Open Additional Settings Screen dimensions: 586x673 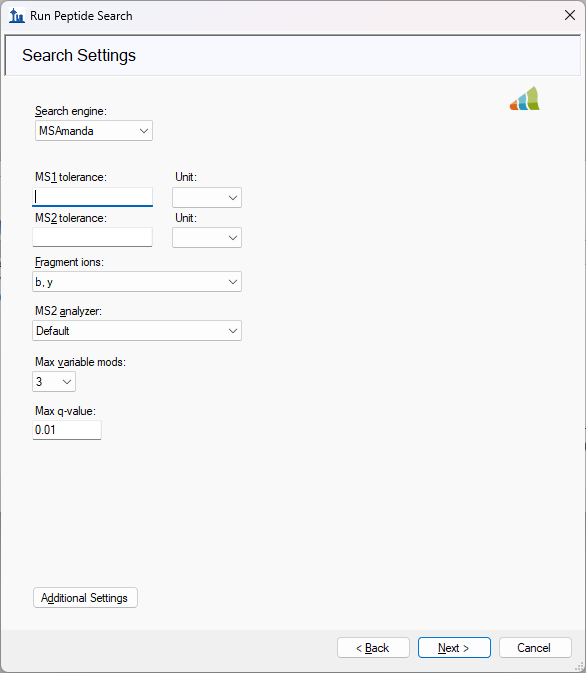click(x=85, y=597)
